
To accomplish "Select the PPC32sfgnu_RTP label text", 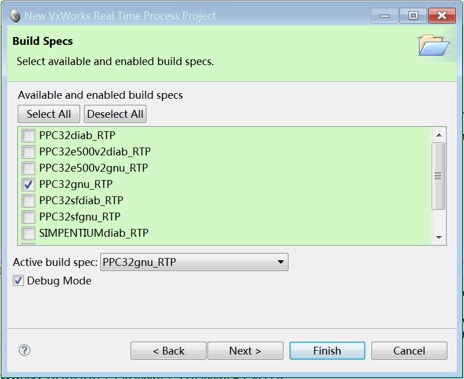I will [80, 217].
